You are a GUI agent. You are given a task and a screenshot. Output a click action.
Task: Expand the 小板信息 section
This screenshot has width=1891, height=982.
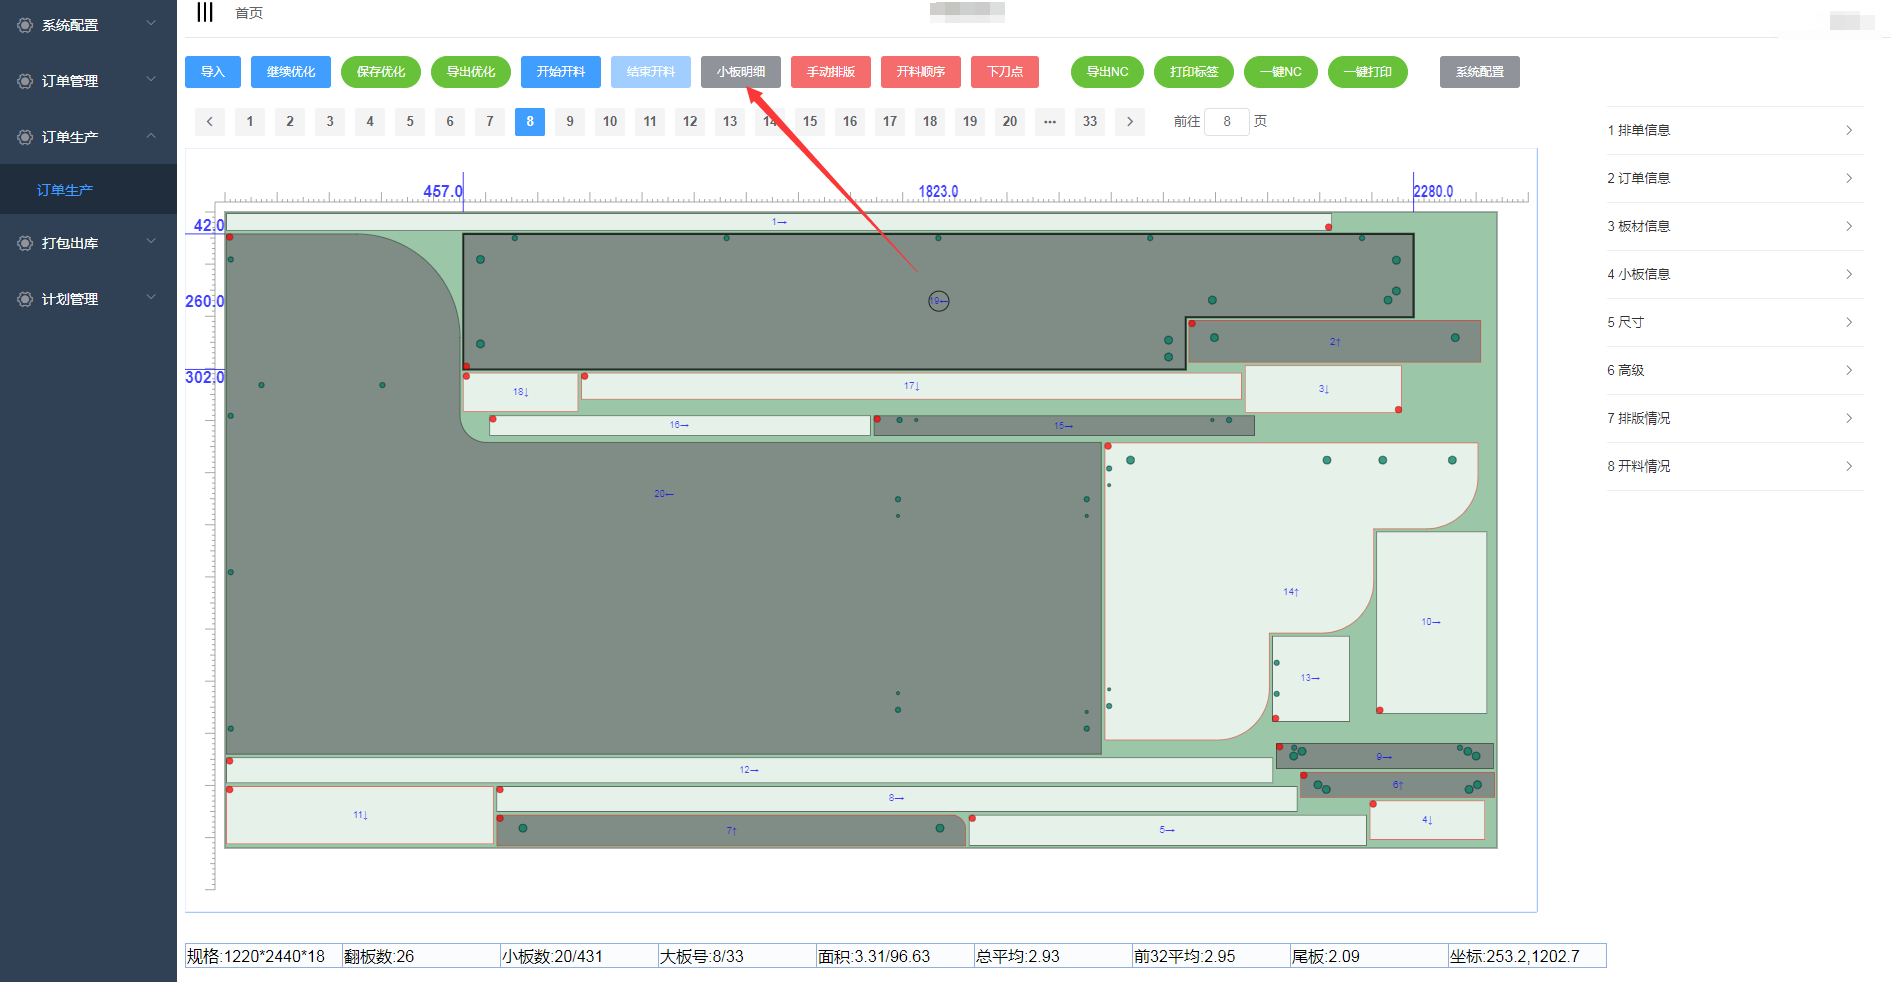[x=1734, y=274]
